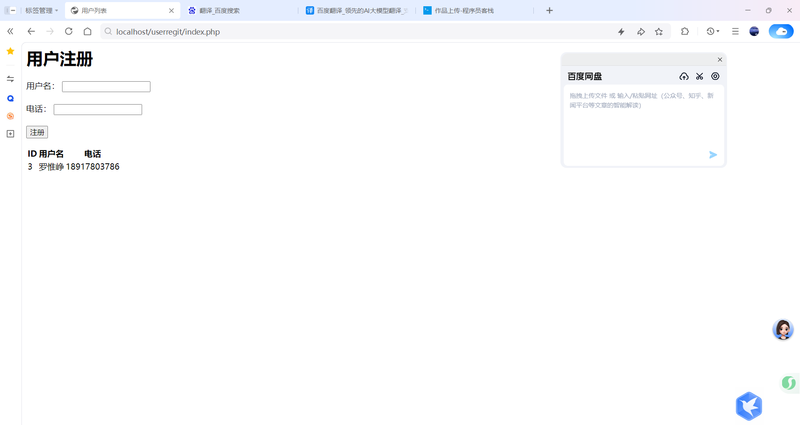This screenshot has width=800, height=425.
Task: Click the username 罗惟峥 in table
Action: (51, 167)
